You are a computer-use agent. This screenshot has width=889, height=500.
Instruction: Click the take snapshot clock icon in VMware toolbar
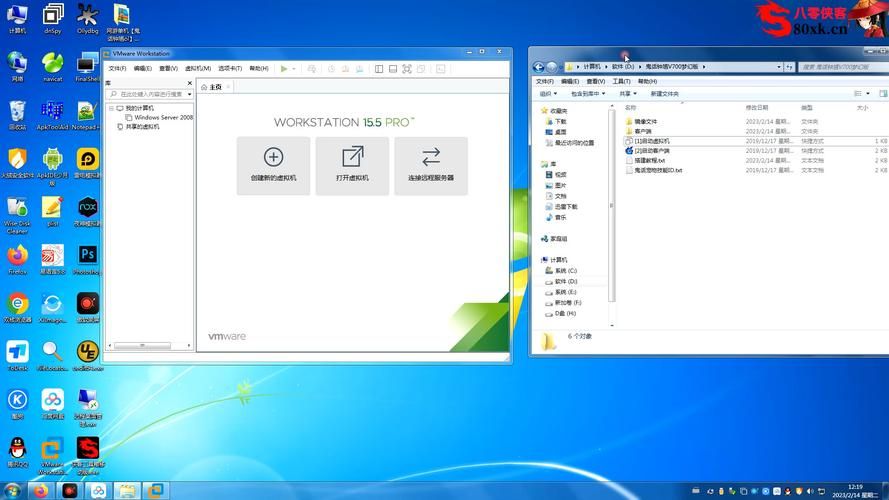click(332, 69)
